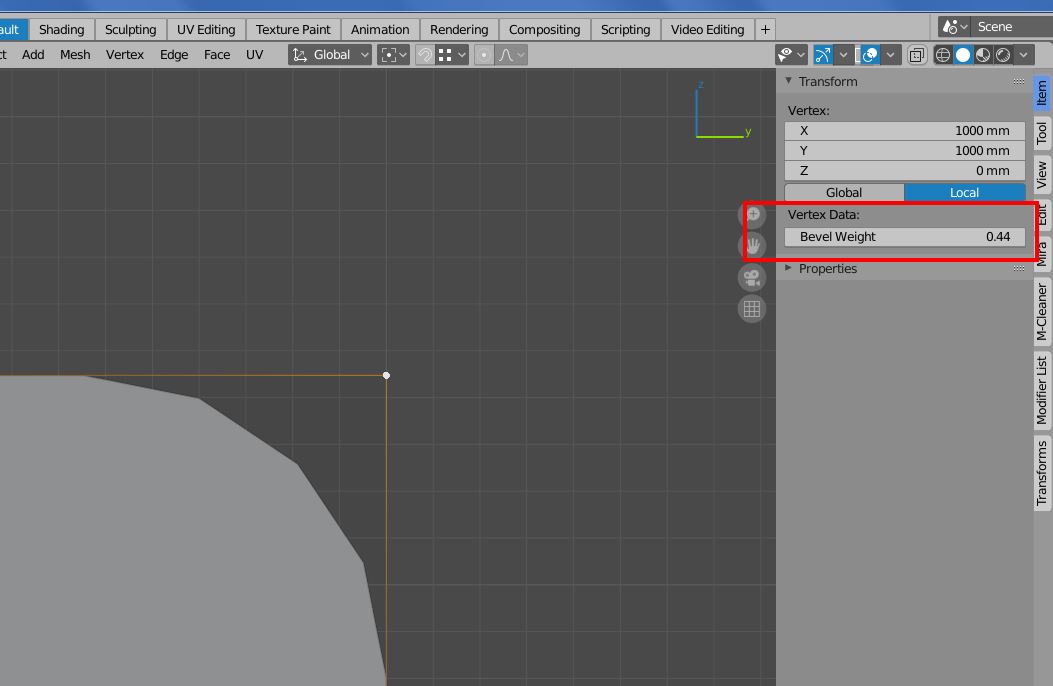Open the Vertex menu
Image resolution: width=1053 pixels, height=686 pixels.
125,55
